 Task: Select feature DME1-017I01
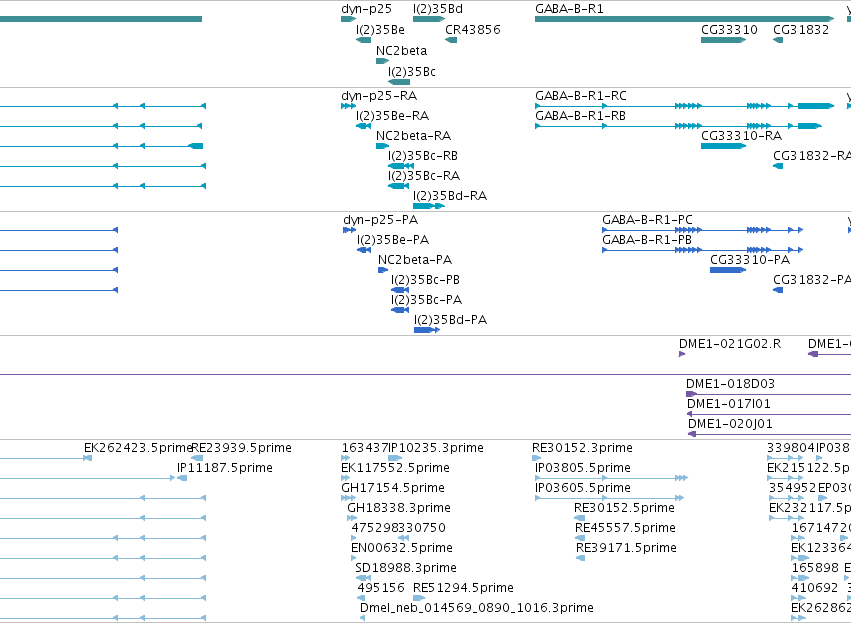click(729, 404)
